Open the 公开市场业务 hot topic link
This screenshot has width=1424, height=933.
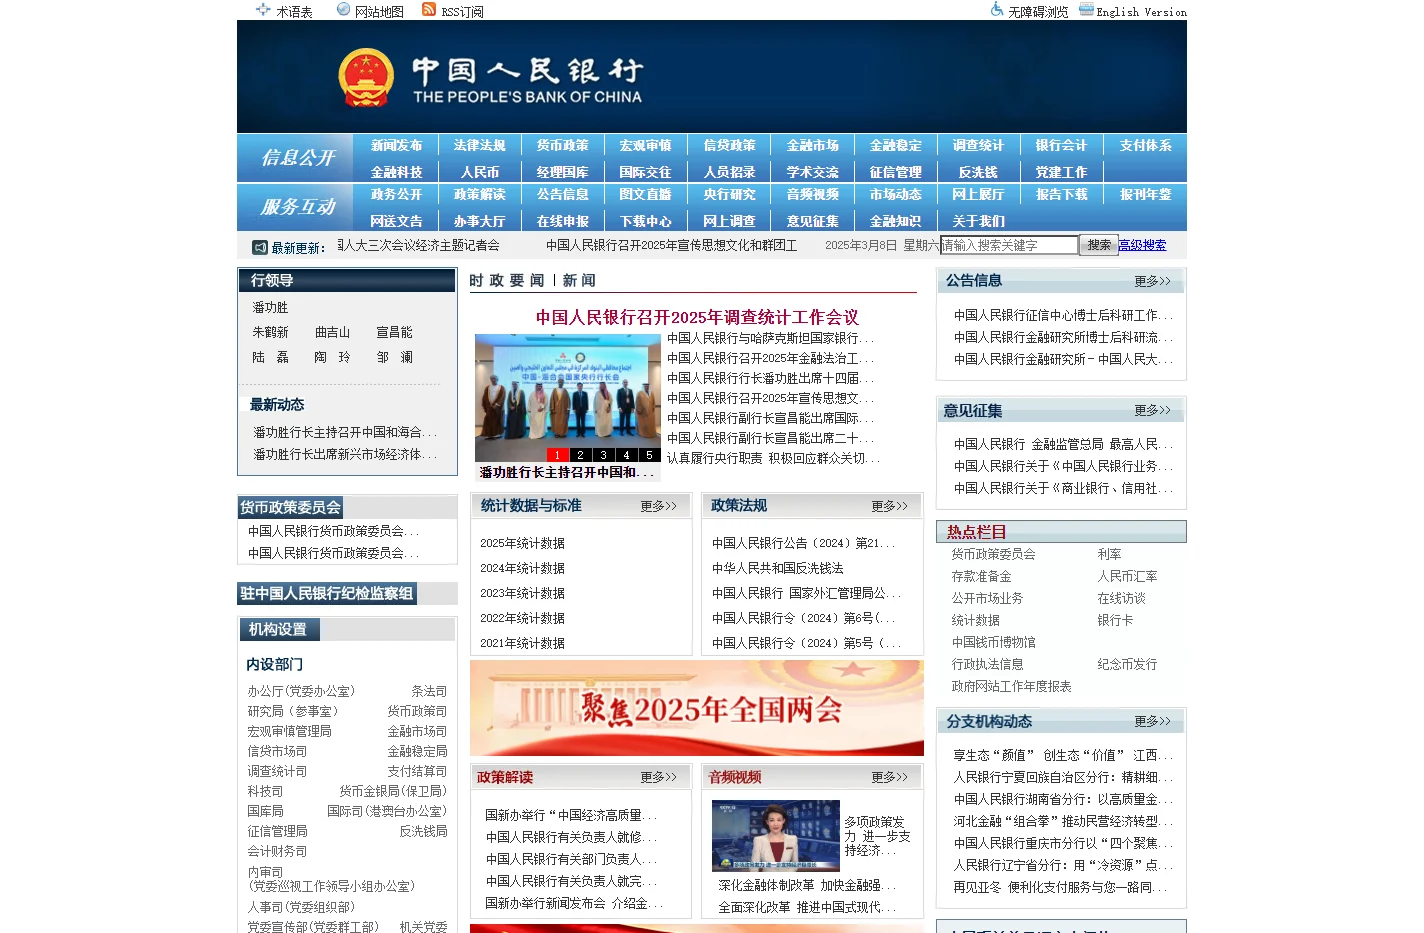987,598
